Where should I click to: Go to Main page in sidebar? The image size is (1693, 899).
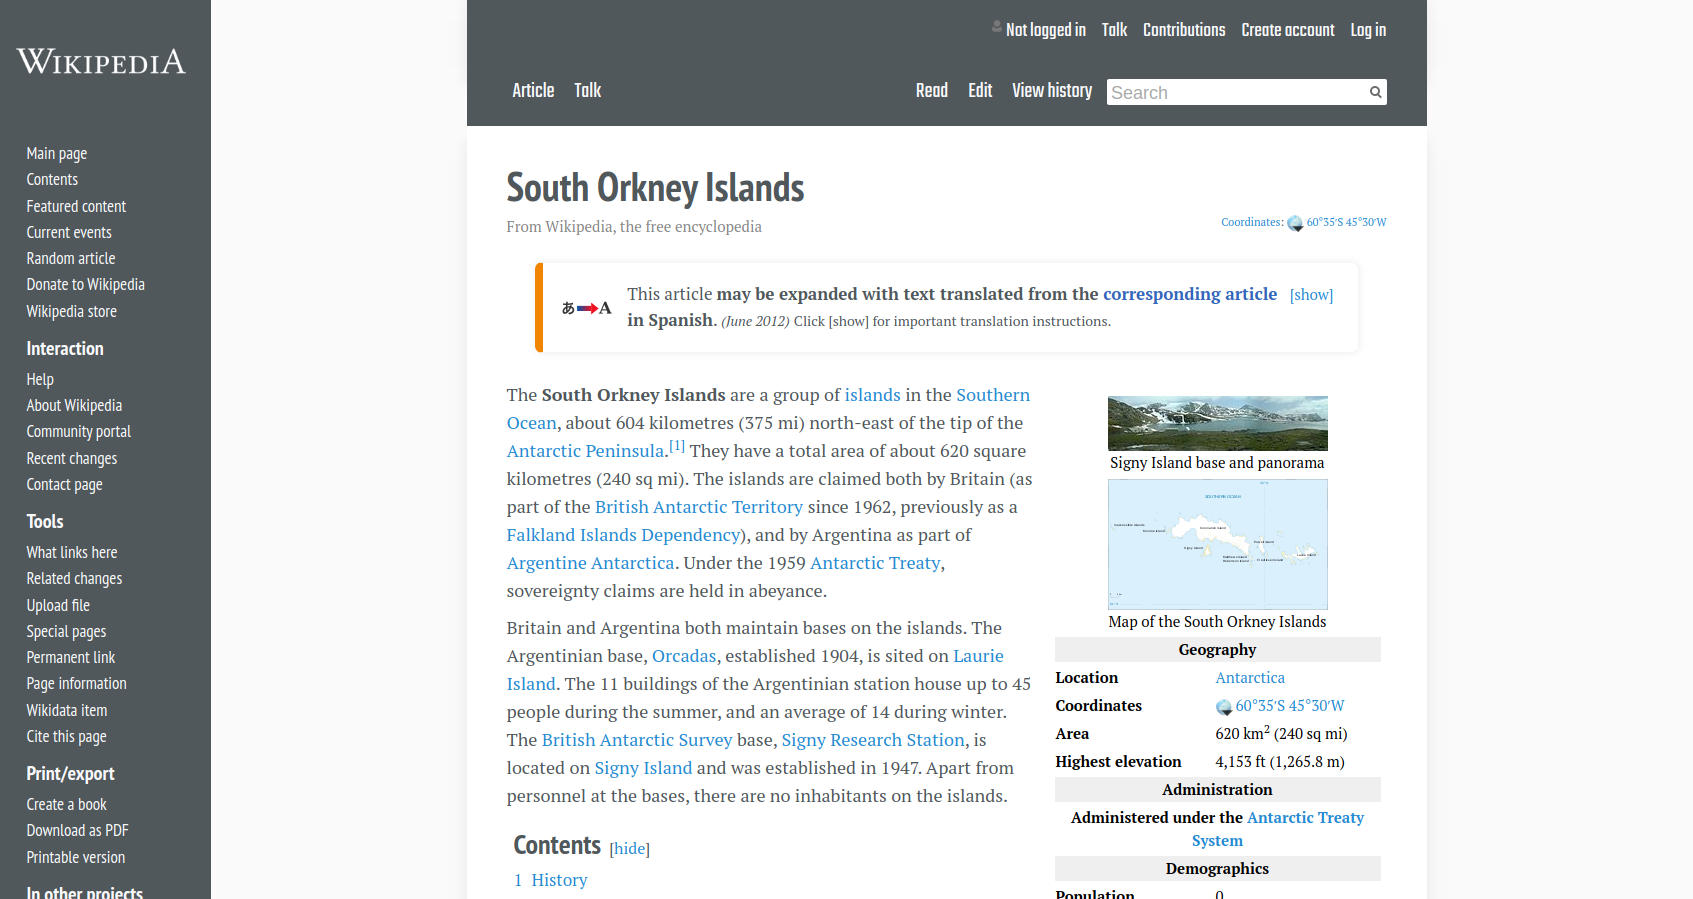click(x=57, y=153)
